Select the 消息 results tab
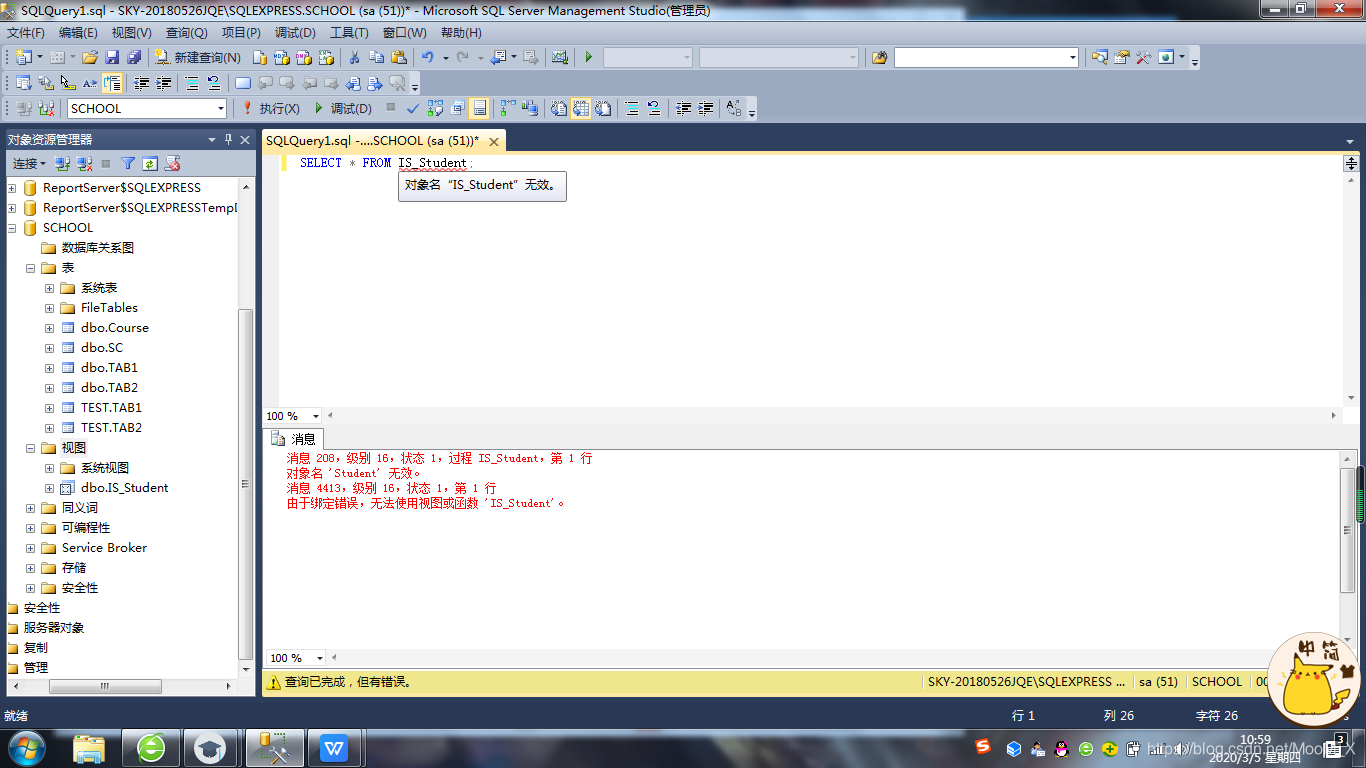Screen dimensions: 1366x768 click(x=294, y=438)
